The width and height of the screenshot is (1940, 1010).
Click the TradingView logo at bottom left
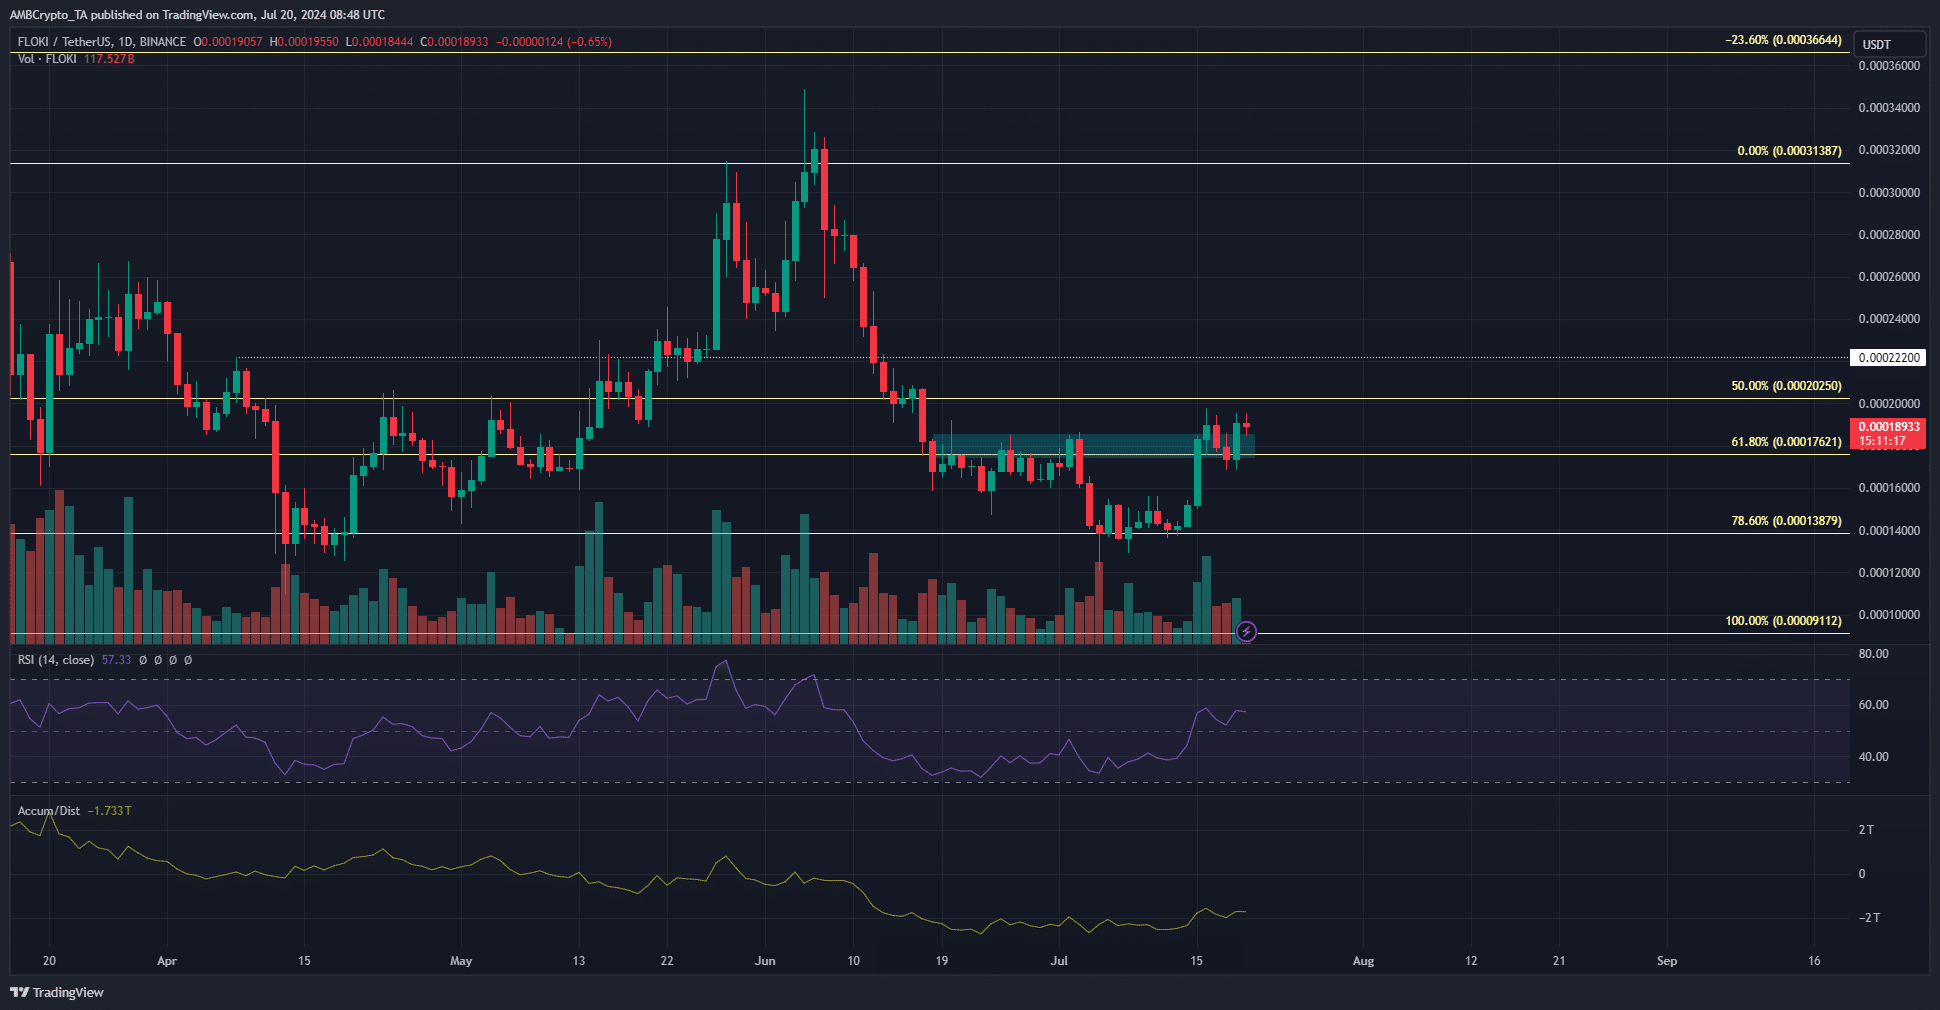pos(57,992)
